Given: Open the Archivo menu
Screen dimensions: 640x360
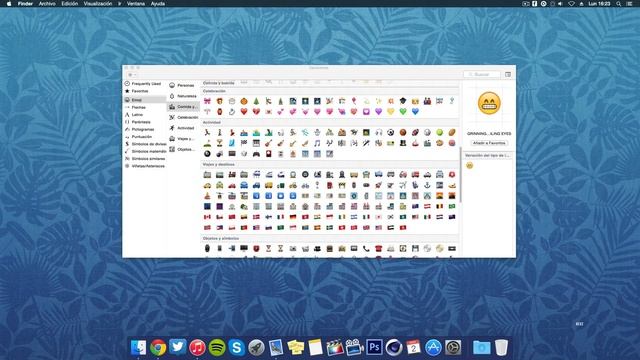Looking at the screenshot, I should point(47,4).
